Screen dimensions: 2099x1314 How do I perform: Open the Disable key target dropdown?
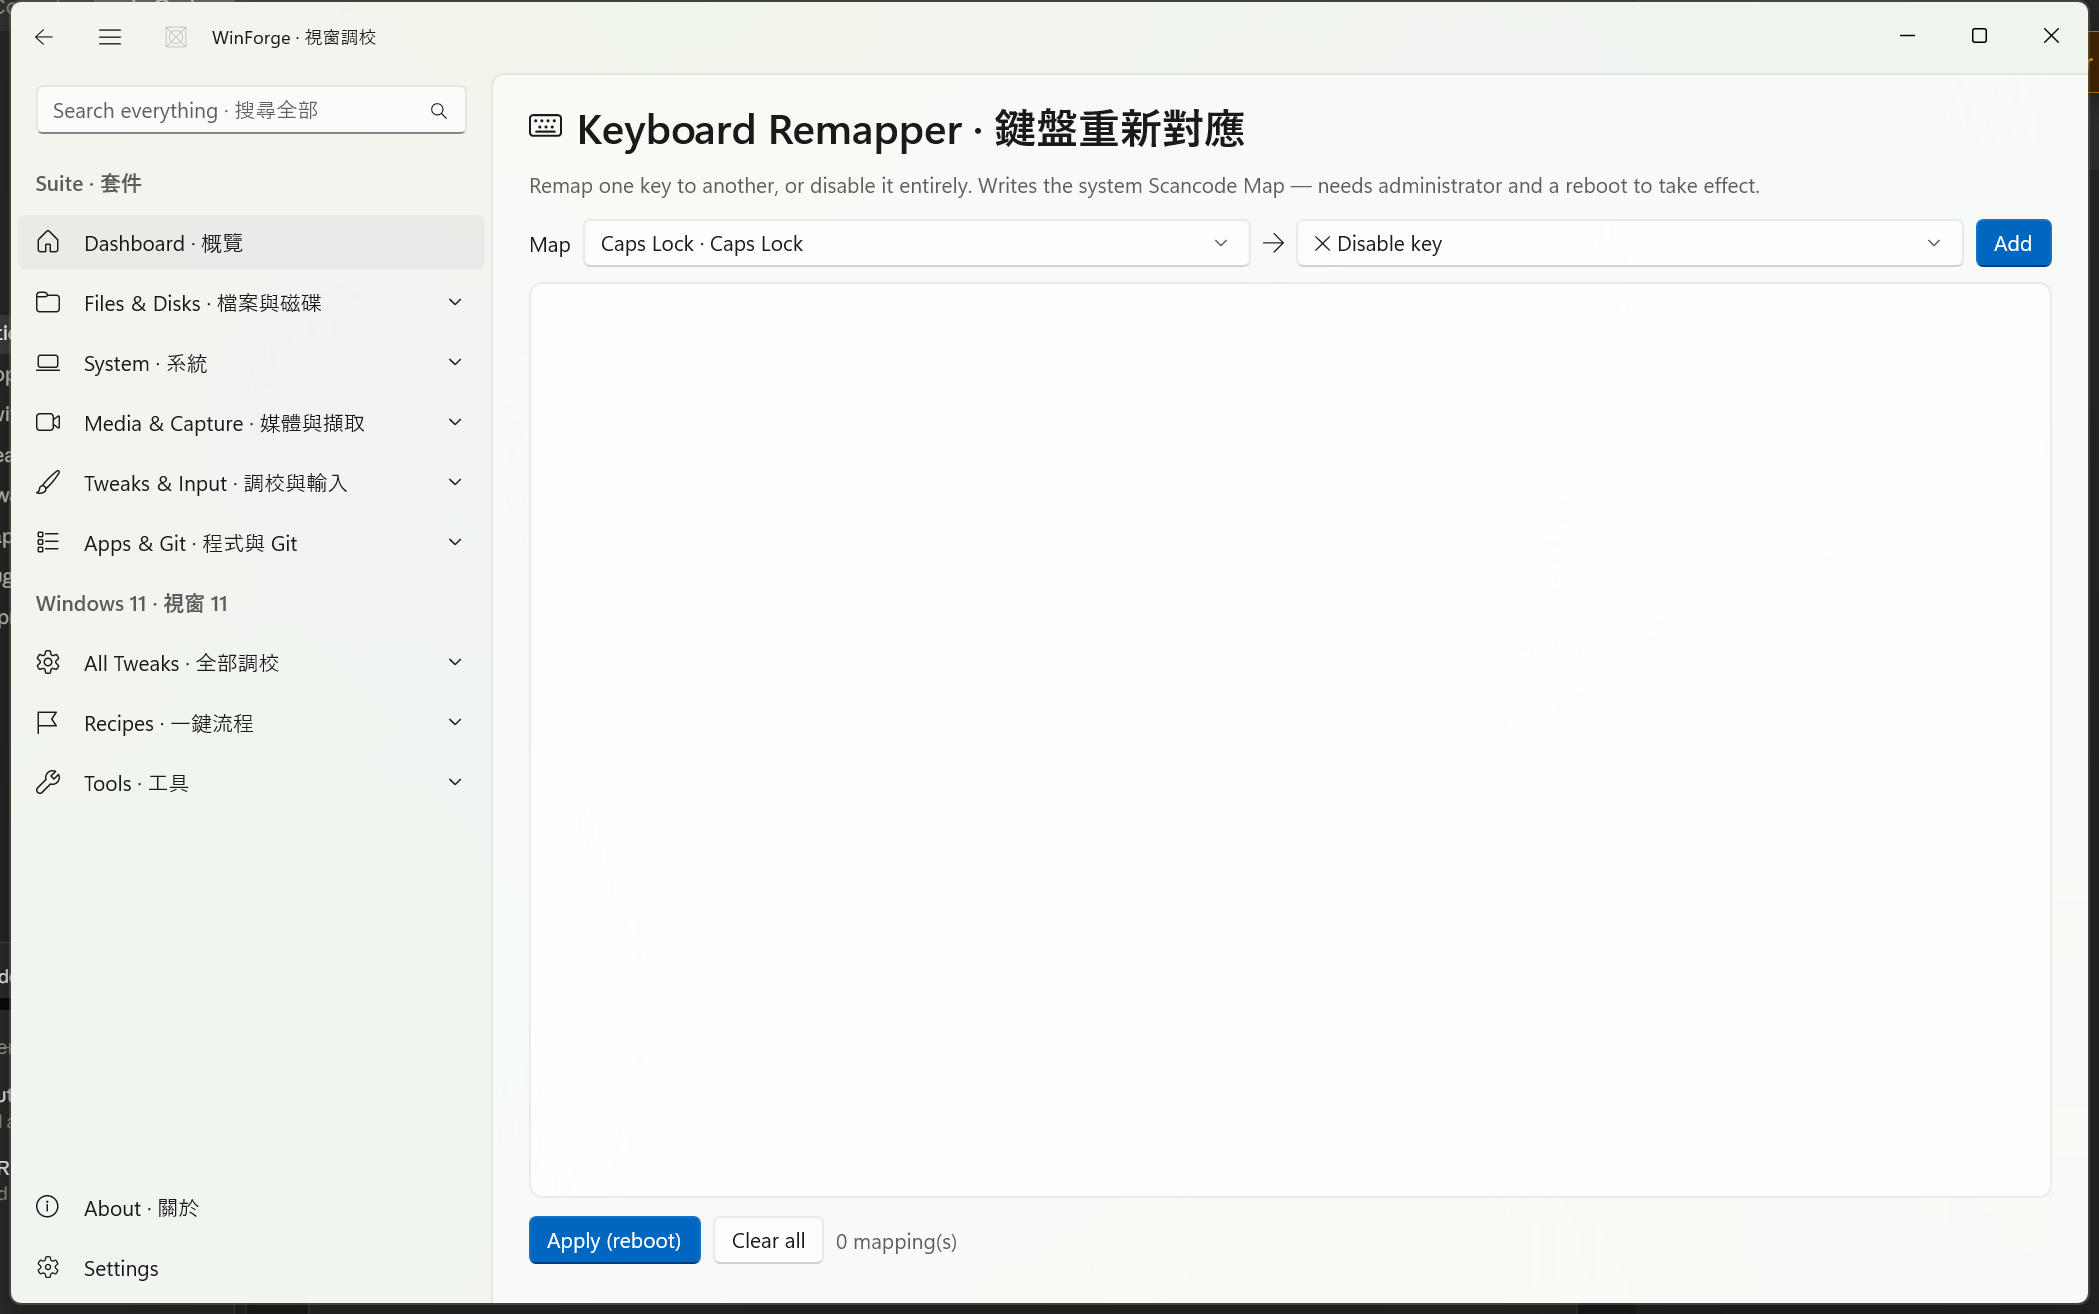tap(1630, 243)
